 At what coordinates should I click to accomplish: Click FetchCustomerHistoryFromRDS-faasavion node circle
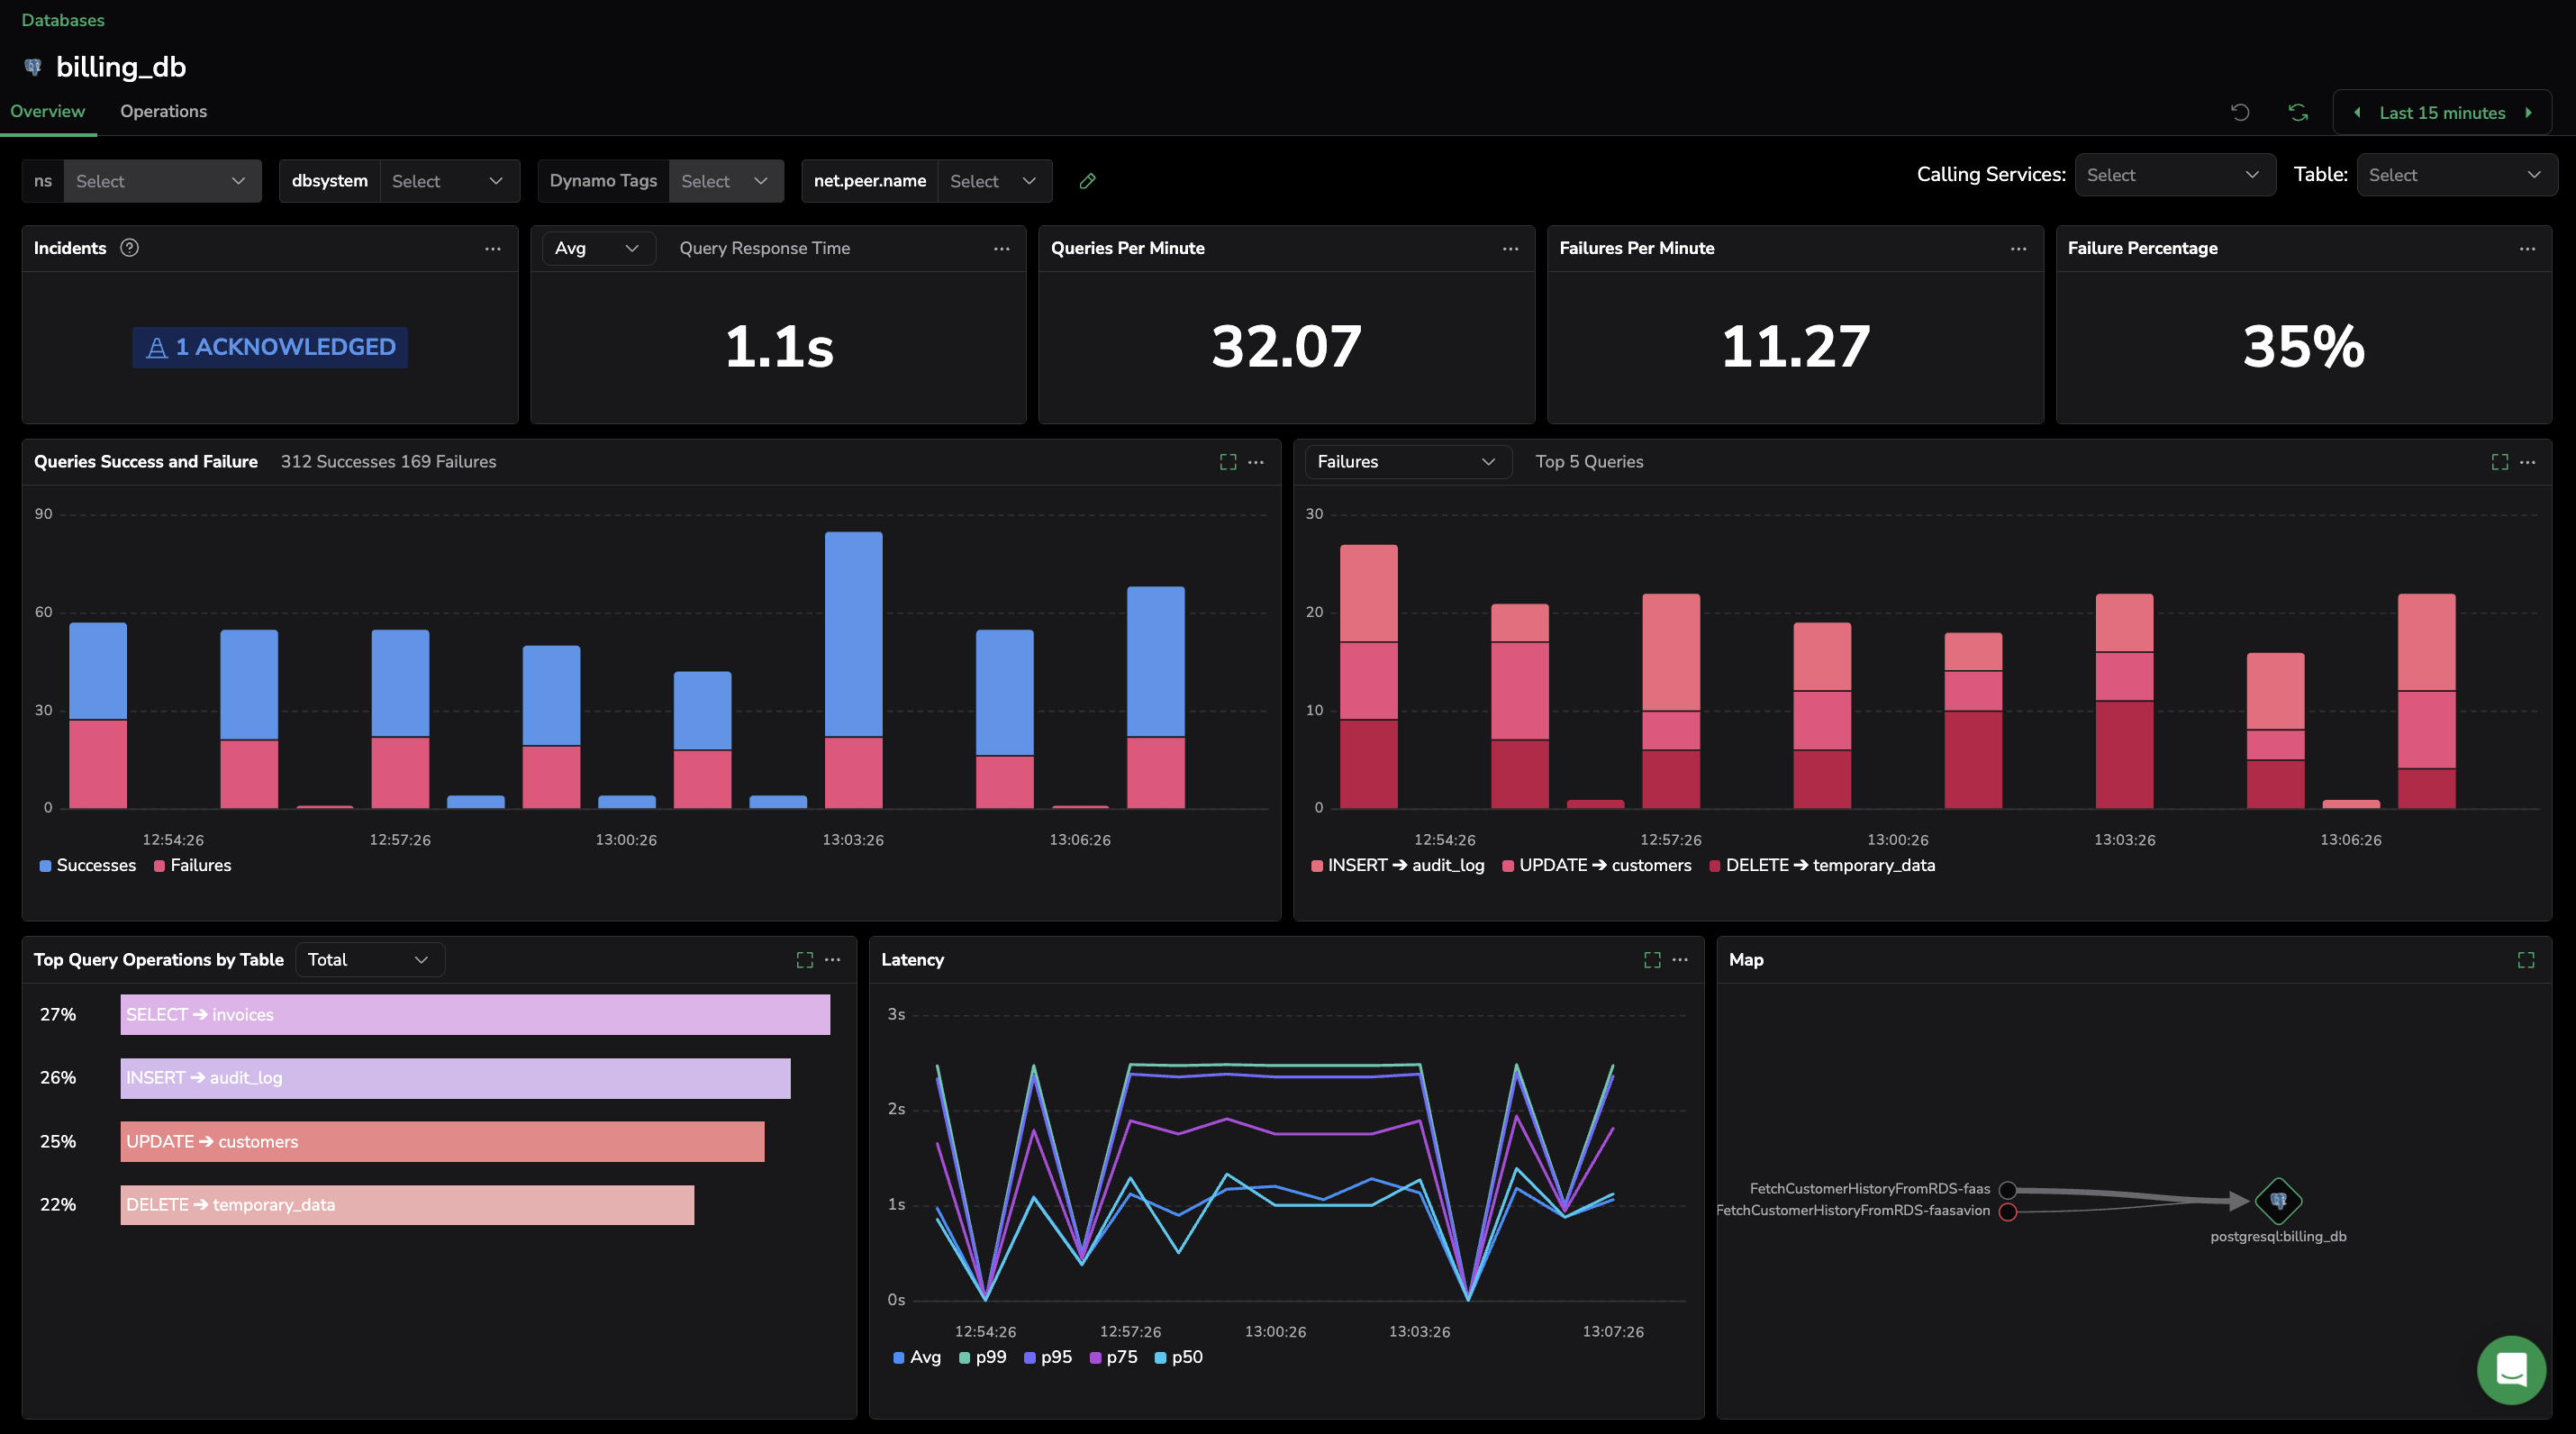(2008, 1212)
